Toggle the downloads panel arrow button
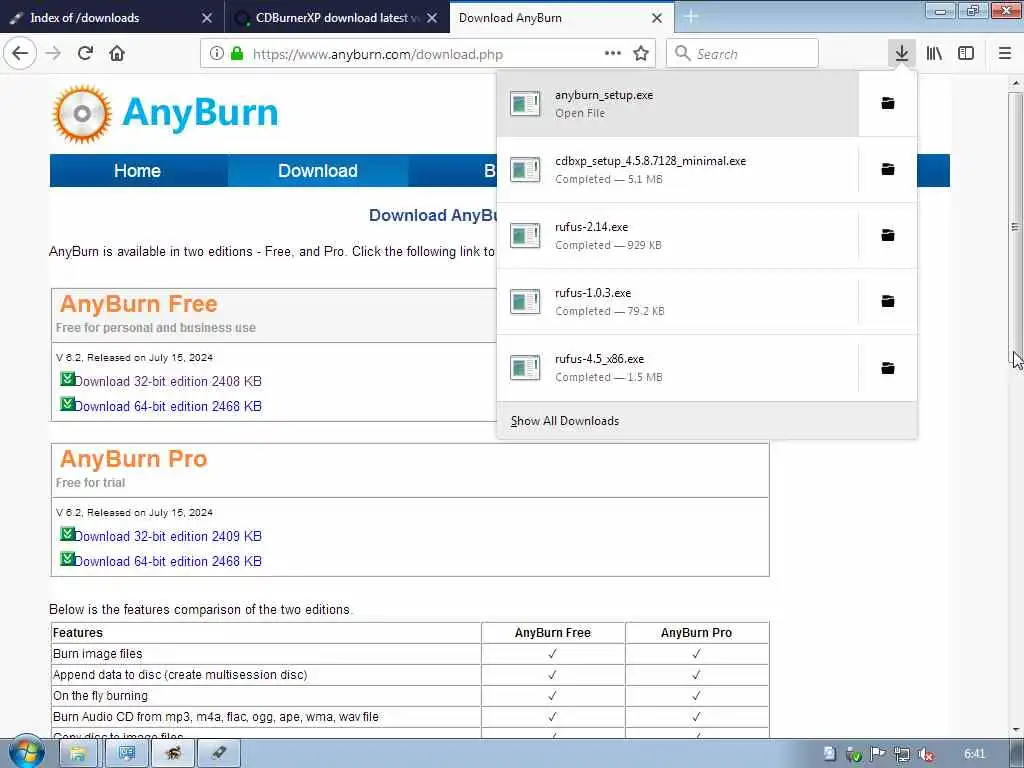The width and height of the screenshot is (1024, 768). tap(902, 54)
